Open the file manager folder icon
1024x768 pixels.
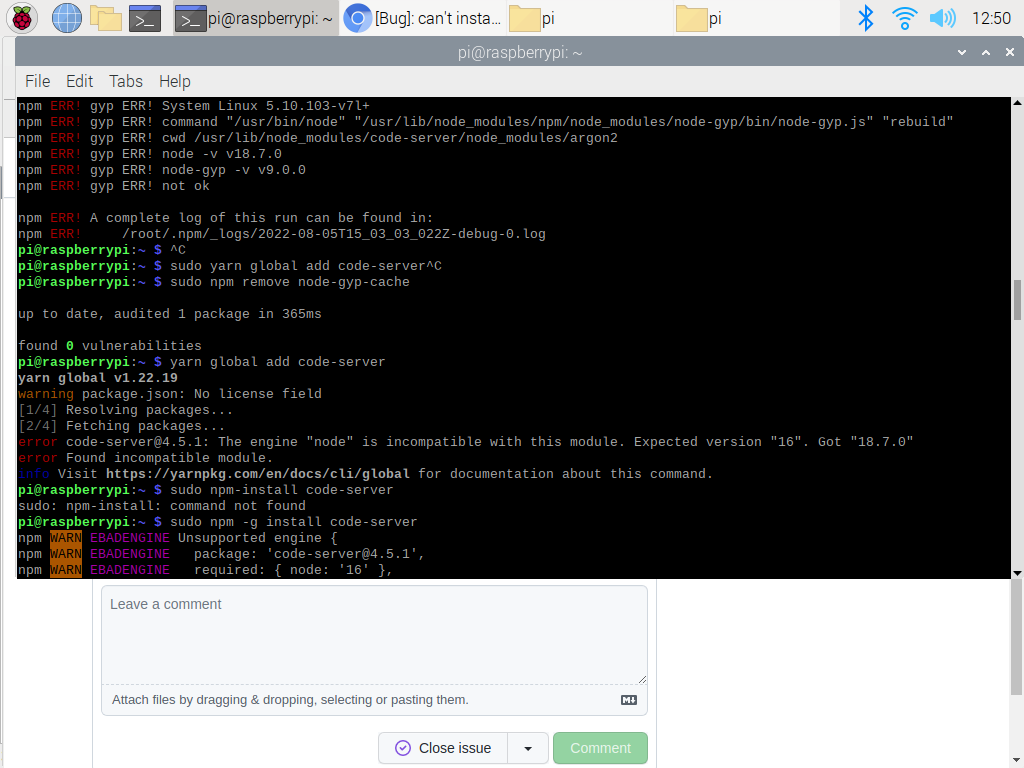106,18
